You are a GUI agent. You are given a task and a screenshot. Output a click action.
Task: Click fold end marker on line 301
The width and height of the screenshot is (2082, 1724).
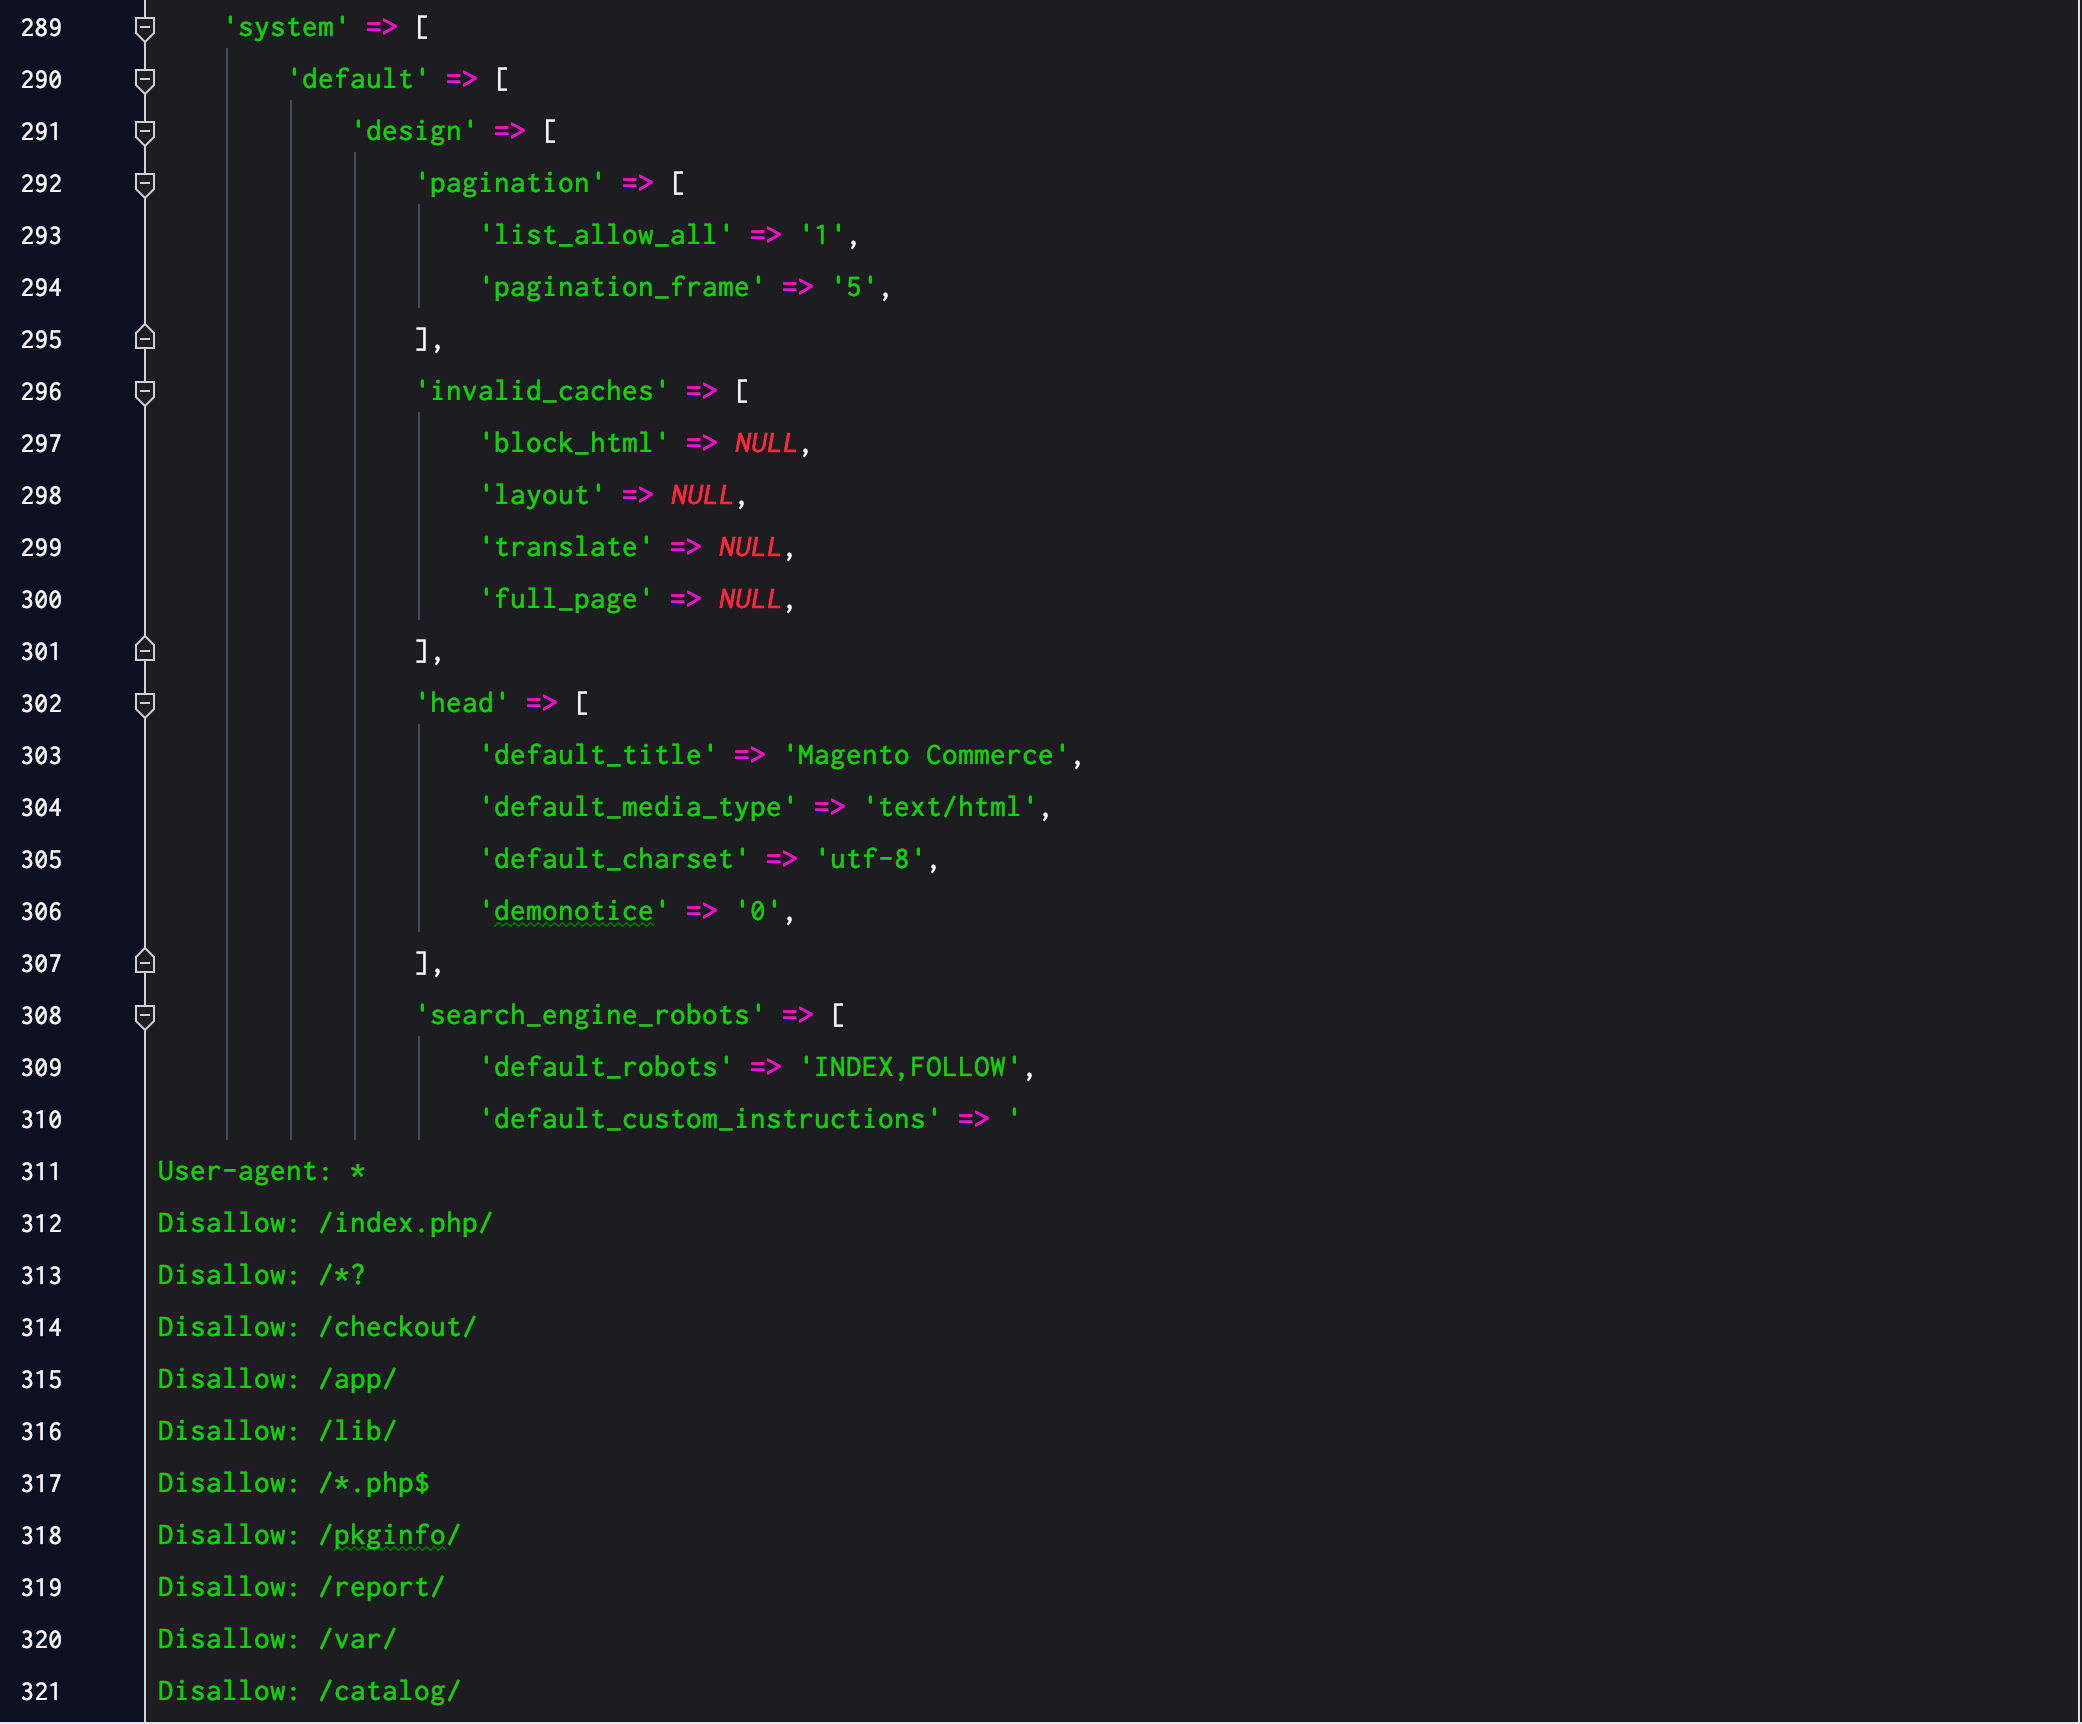pyautogui.click(x=145, y=651)
